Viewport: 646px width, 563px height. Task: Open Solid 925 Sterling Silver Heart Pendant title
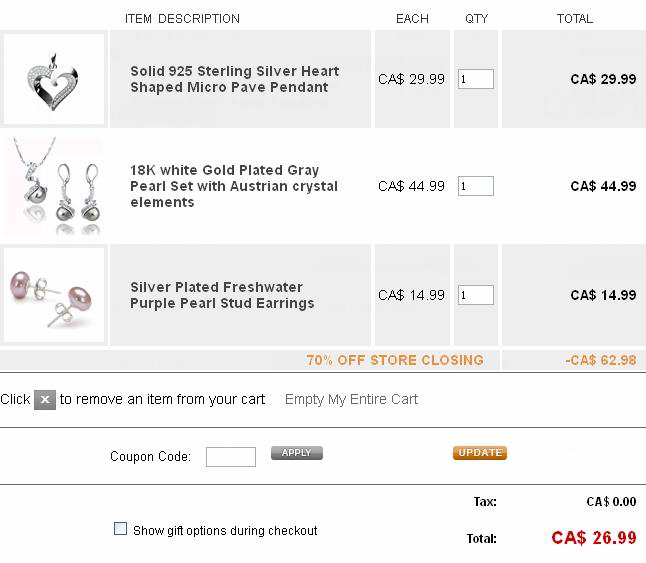click(234, 79)
